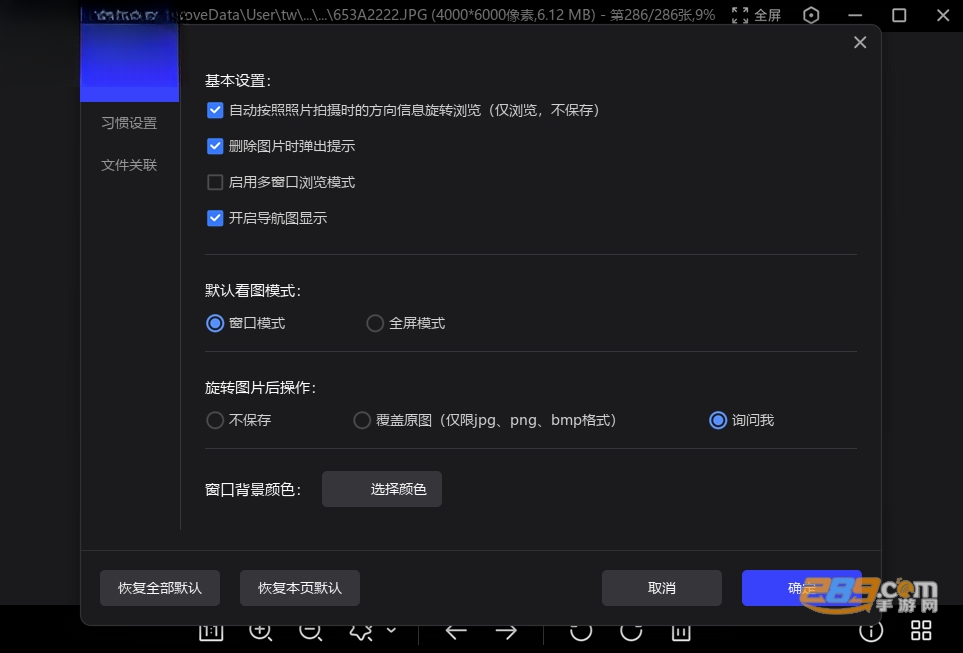This screenshot has height=653, width=963.
Task: Go to the previous image arrow
Action: click(x=456, y=632)
